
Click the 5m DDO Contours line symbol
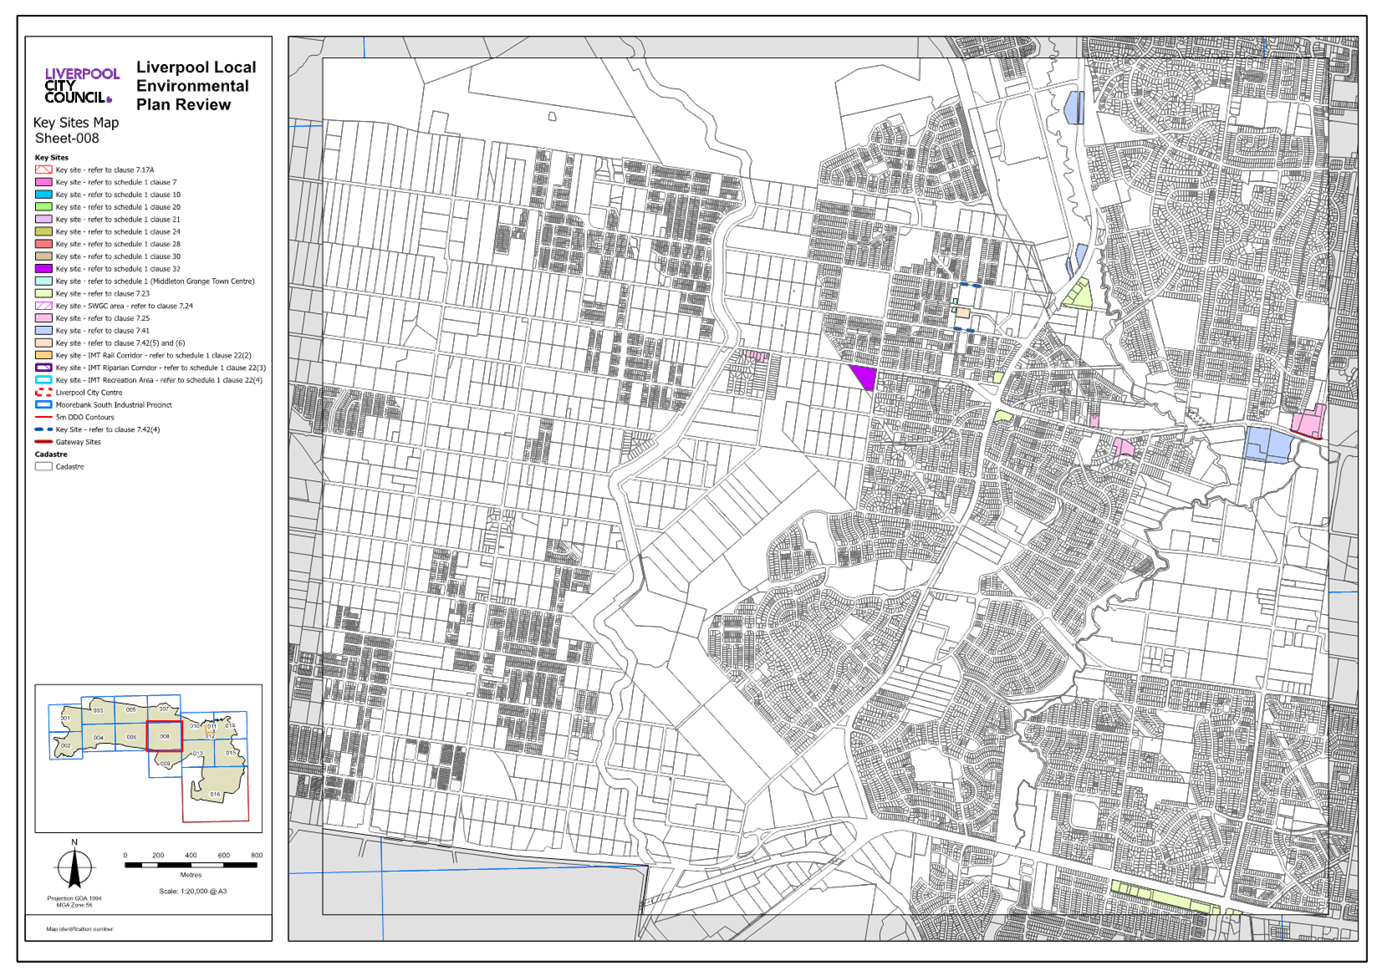click(43, 417)
